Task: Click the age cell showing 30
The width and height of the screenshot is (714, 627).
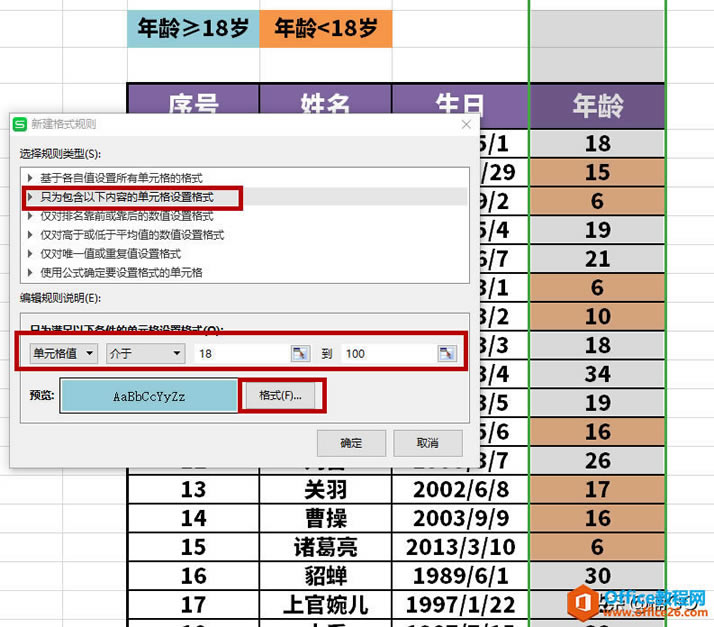Action: tap(597, 576)
